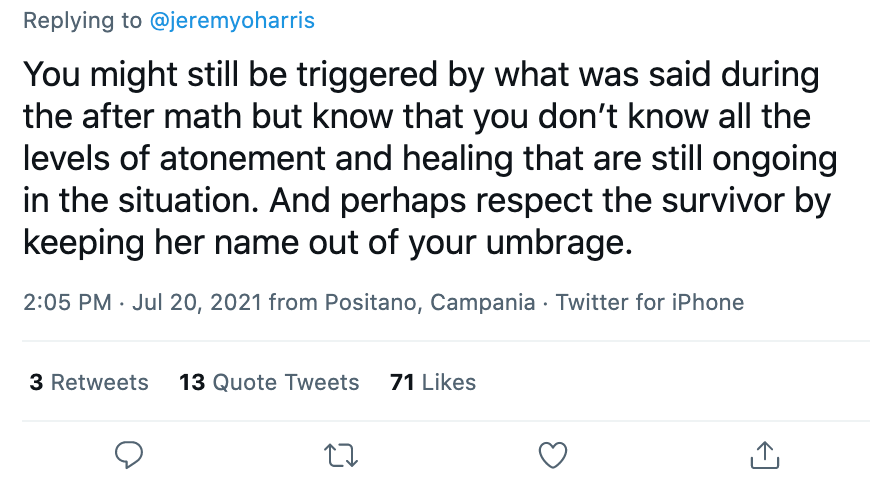892x488 pixels.
Task: Click the word 'atonement' in the tweet
Action: click(242, 159)
